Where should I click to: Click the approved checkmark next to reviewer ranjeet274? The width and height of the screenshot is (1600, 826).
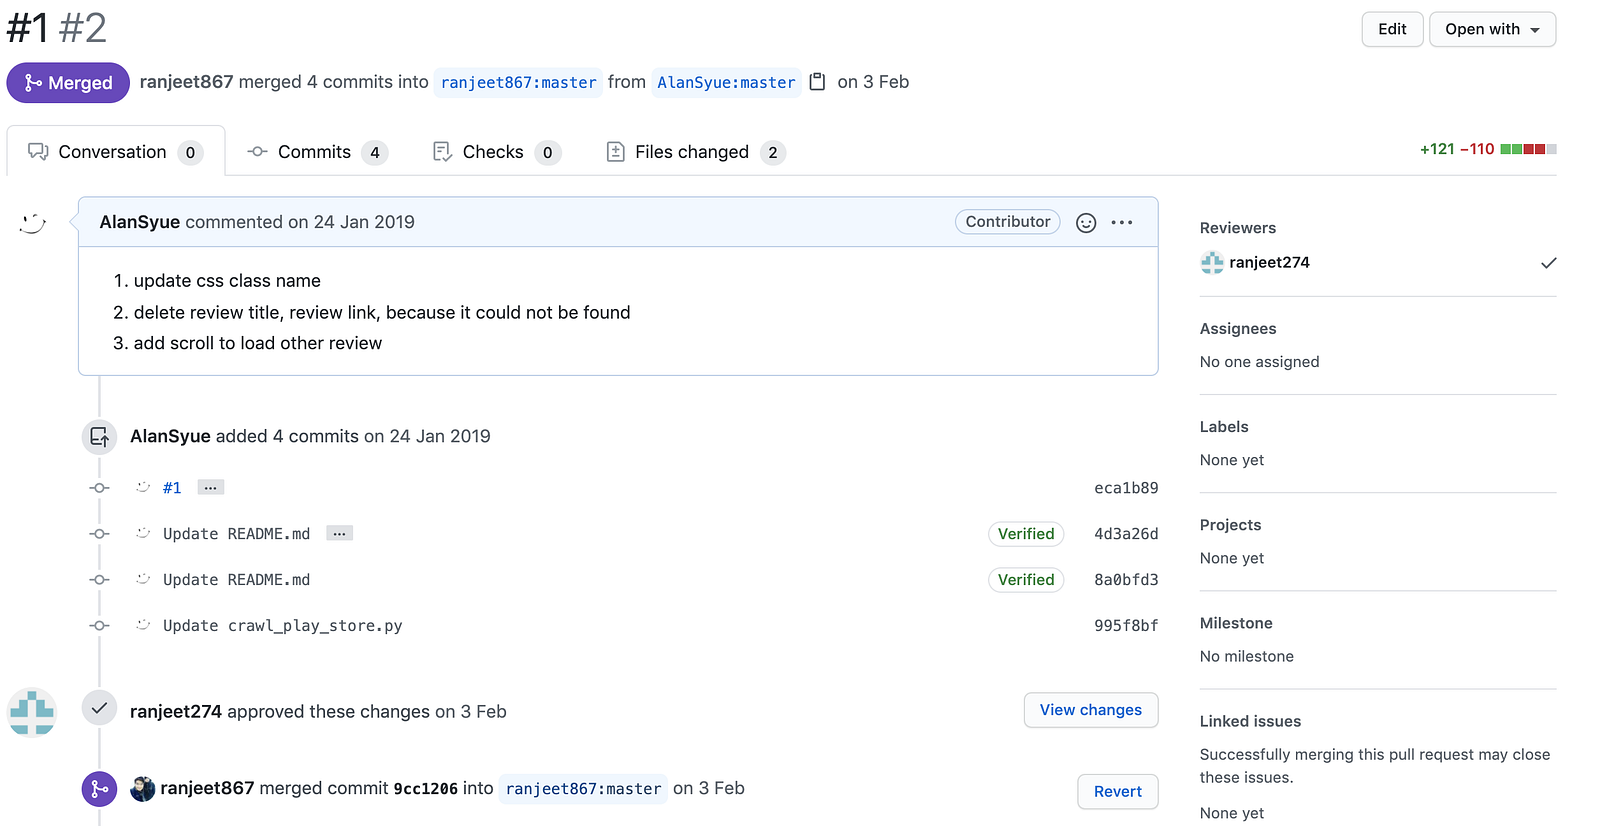1548,263
